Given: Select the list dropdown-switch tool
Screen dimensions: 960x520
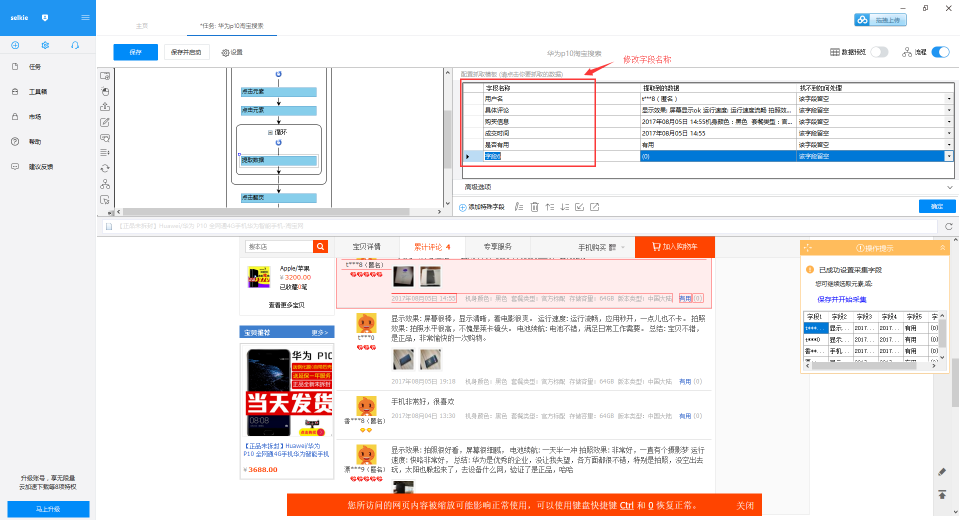Looking at the screenshot, I should [105, 153].
